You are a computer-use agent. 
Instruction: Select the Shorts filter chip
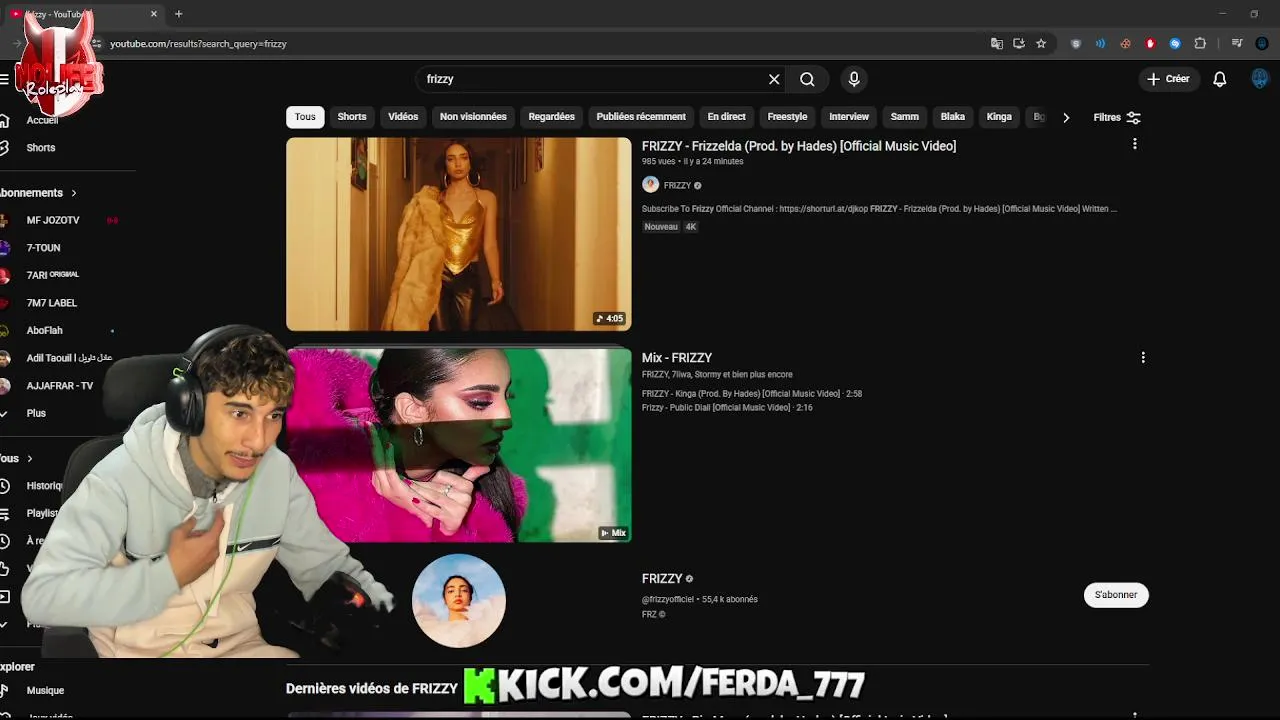(x=352, y=117)
